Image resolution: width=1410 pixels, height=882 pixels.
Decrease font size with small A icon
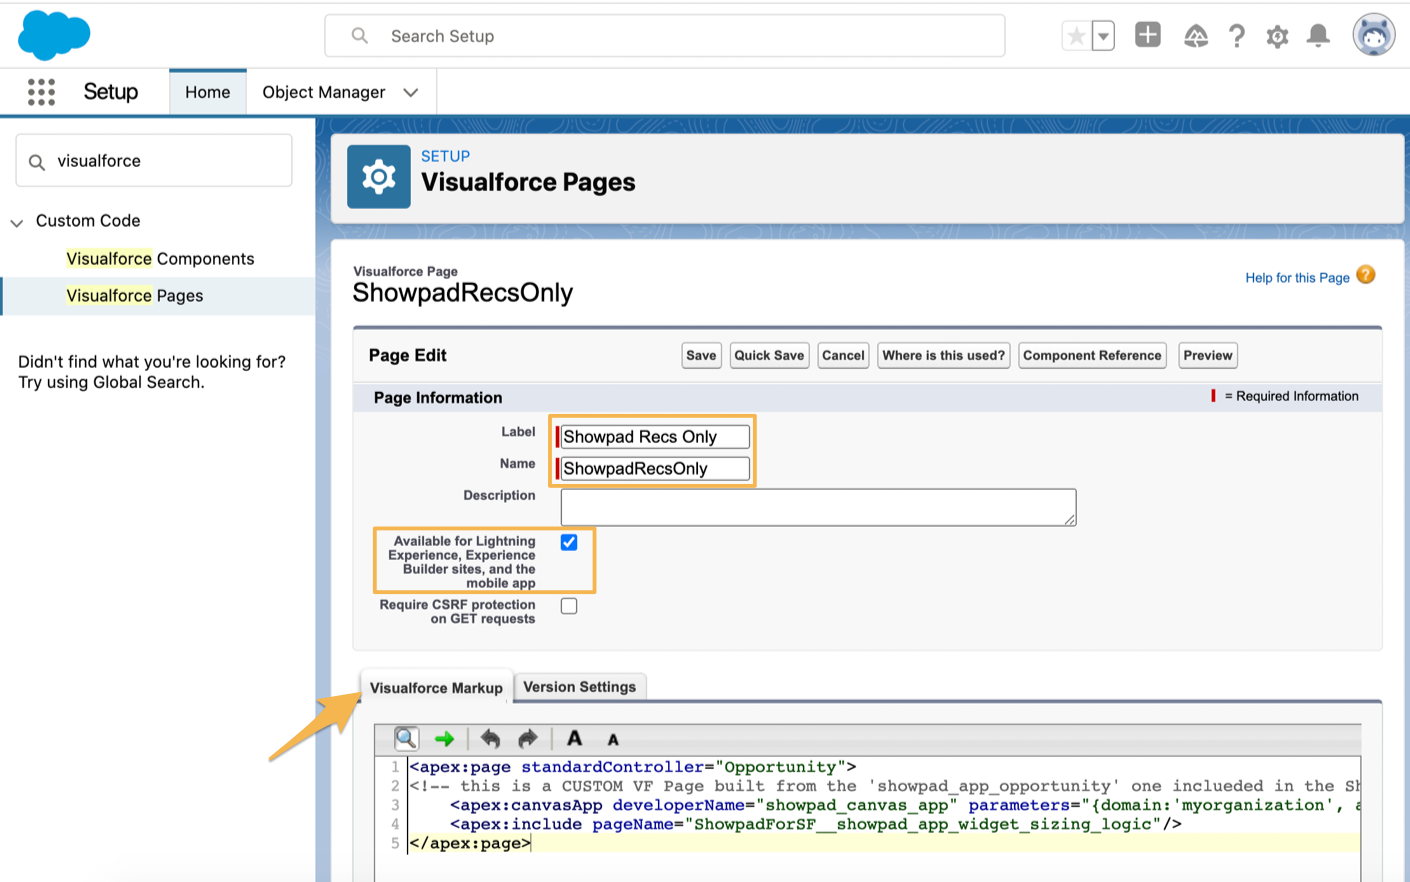613,740
